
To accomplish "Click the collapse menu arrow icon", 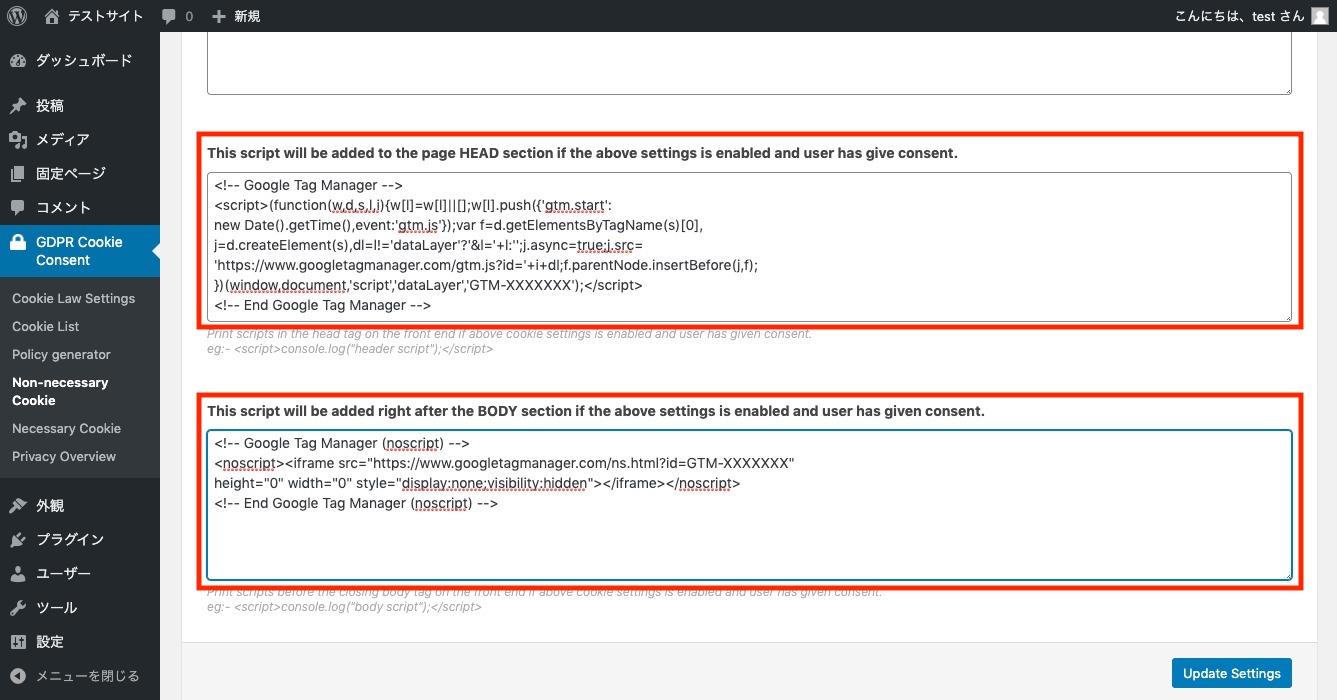I will click(x=18, y=676).
